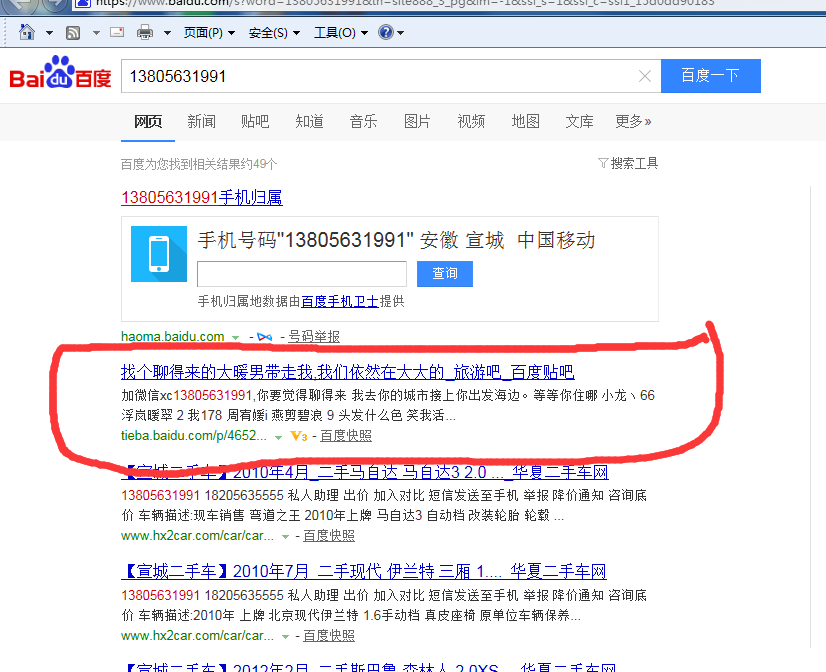Click the Baidu logo
Image resolution: width=826 pixels, height=672 pixels.
60,72
